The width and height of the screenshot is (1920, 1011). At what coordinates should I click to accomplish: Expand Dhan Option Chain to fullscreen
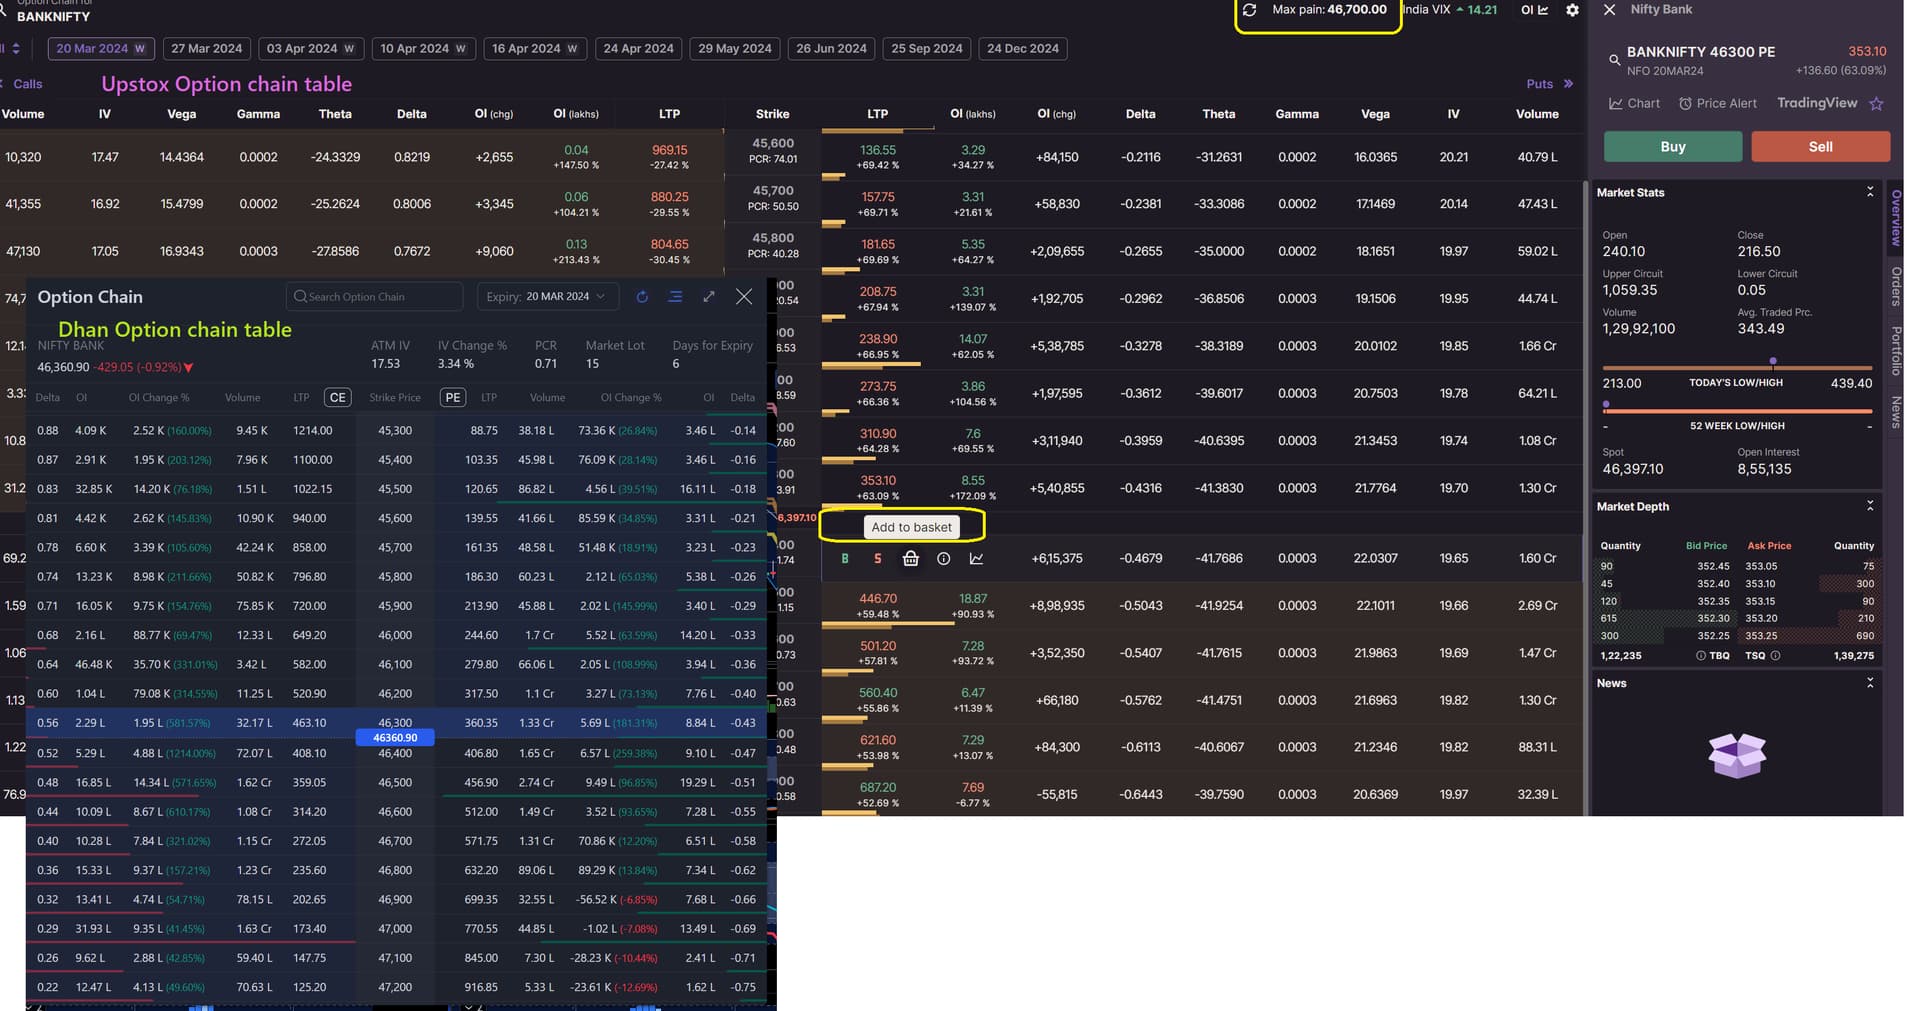(x=709, y=297)
